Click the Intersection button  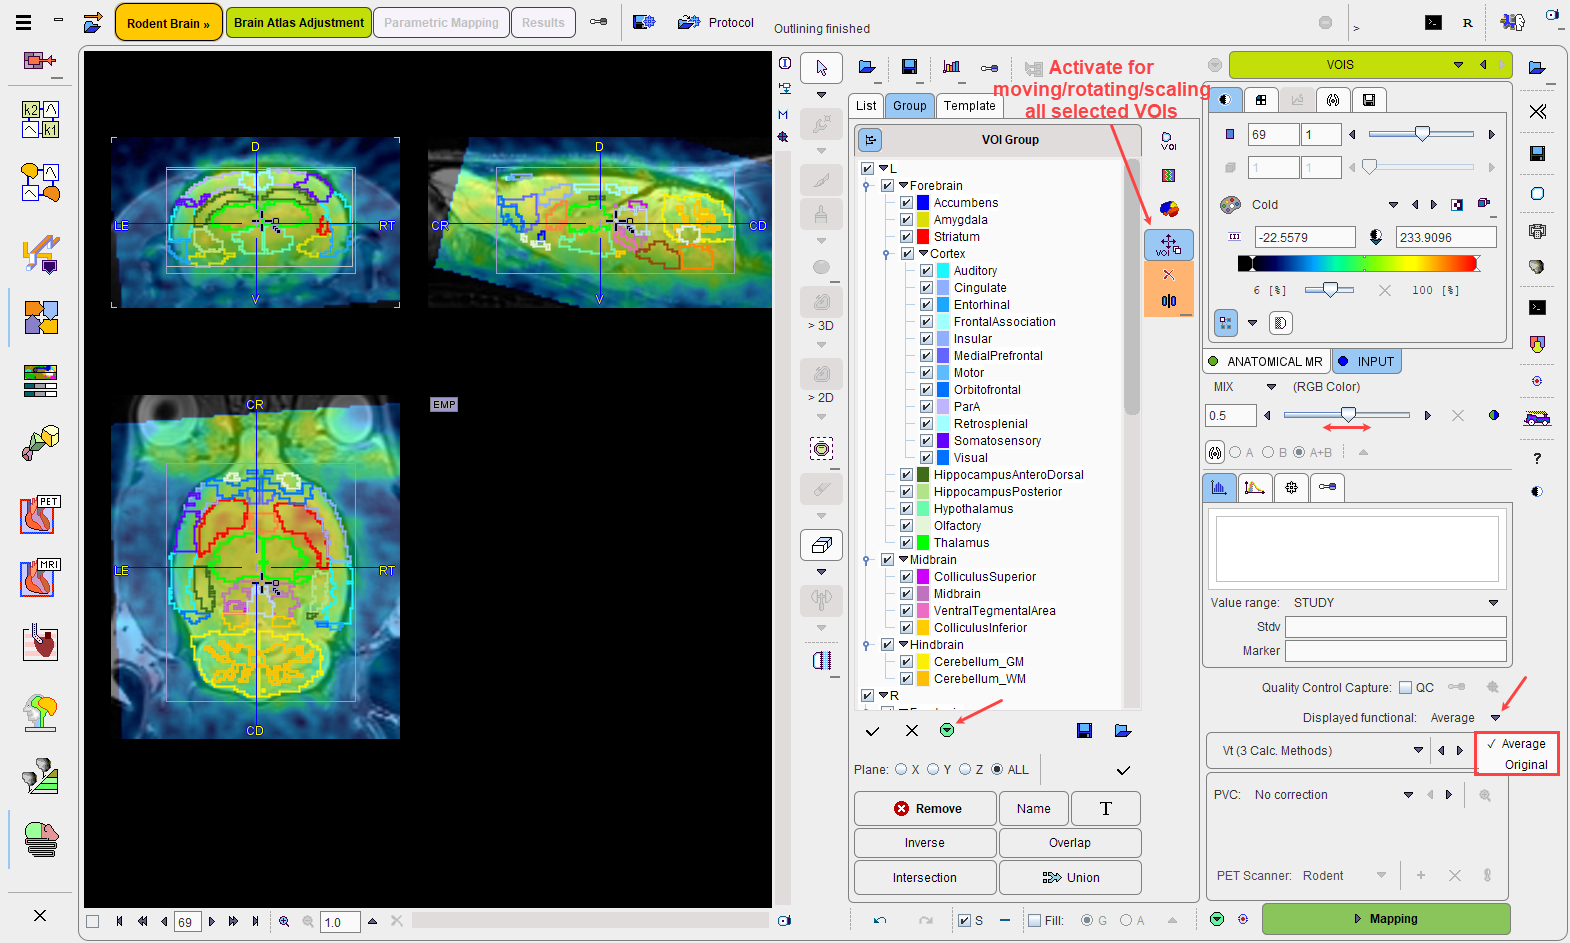925,878
